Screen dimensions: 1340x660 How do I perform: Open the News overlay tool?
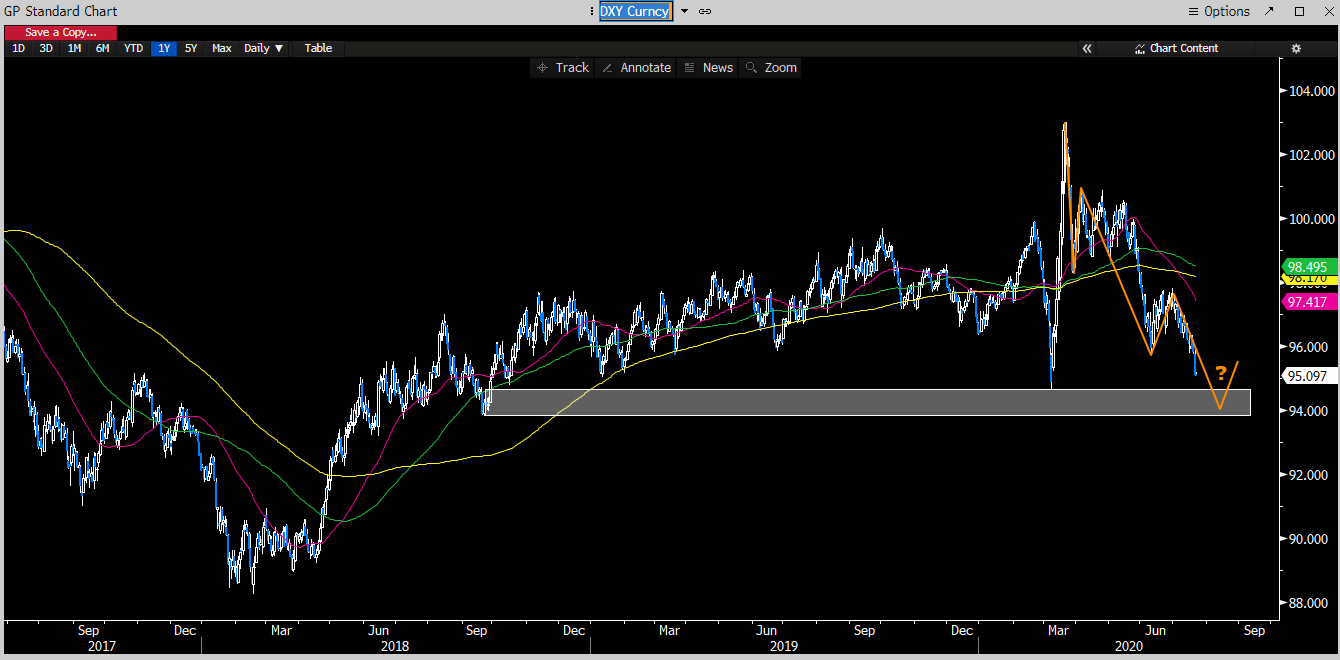(709, 67)
